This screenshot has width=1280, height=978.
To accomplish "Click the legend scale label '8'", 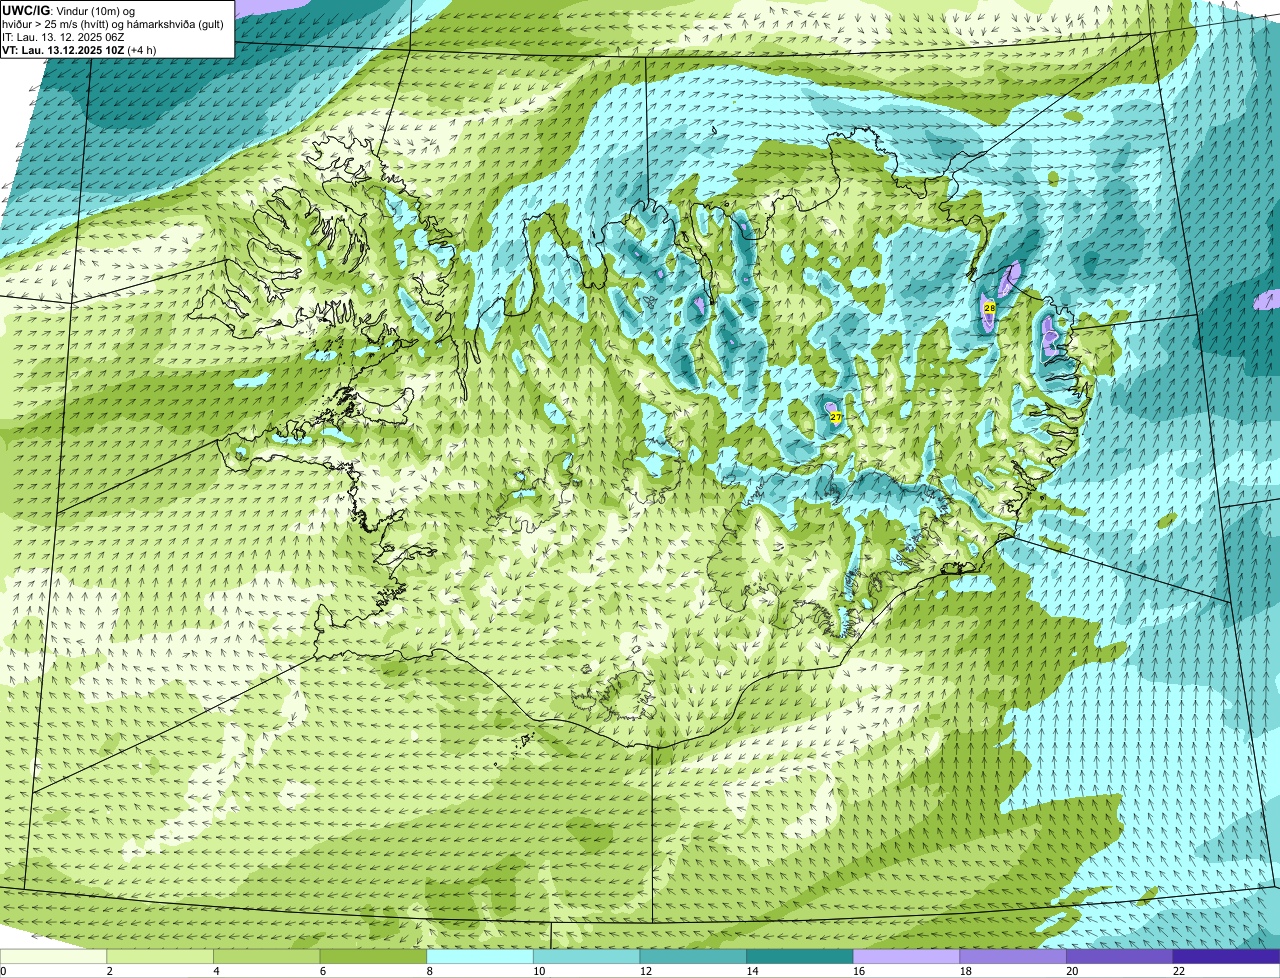I will click(429, 971).
